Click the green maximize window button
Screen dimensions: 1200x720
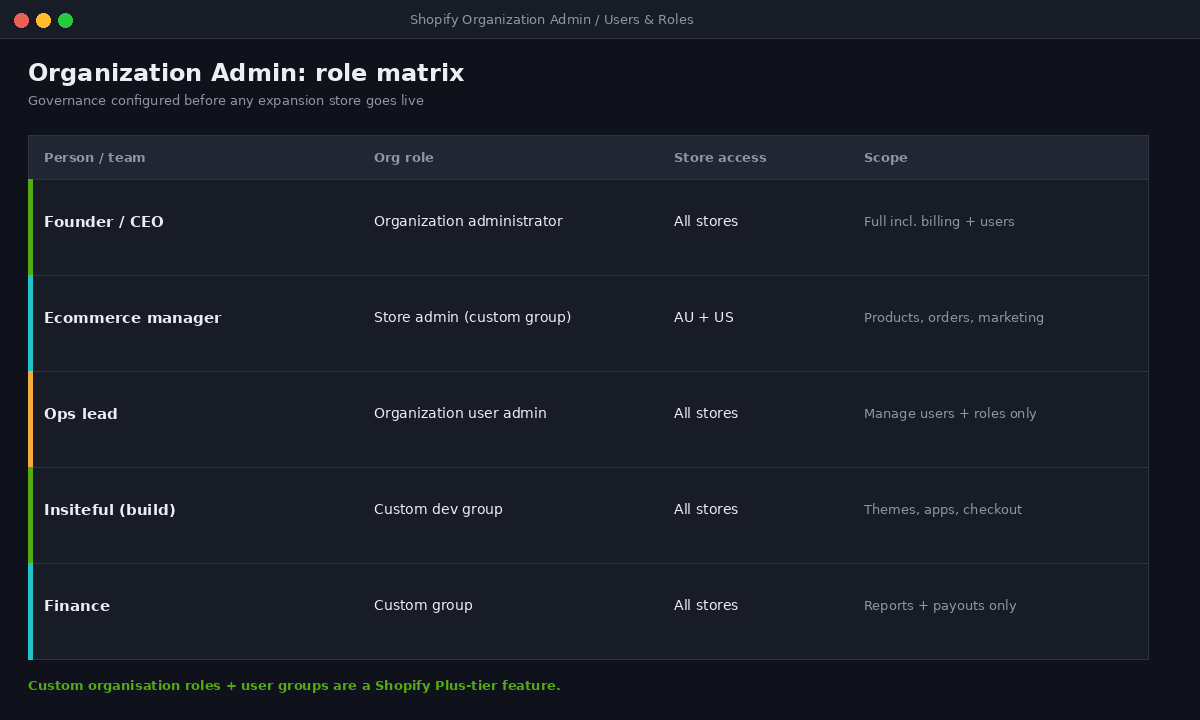(65, 20)
